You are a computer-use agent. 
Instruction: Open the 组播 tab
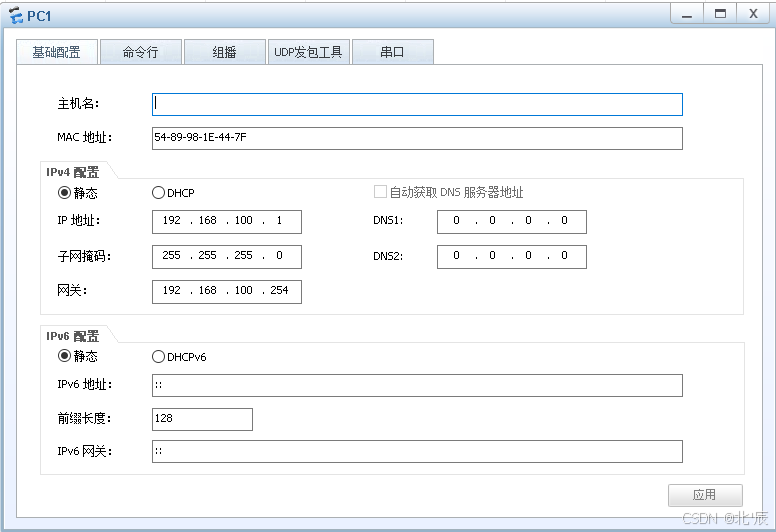pyautogui.click(x=225, y=52)
